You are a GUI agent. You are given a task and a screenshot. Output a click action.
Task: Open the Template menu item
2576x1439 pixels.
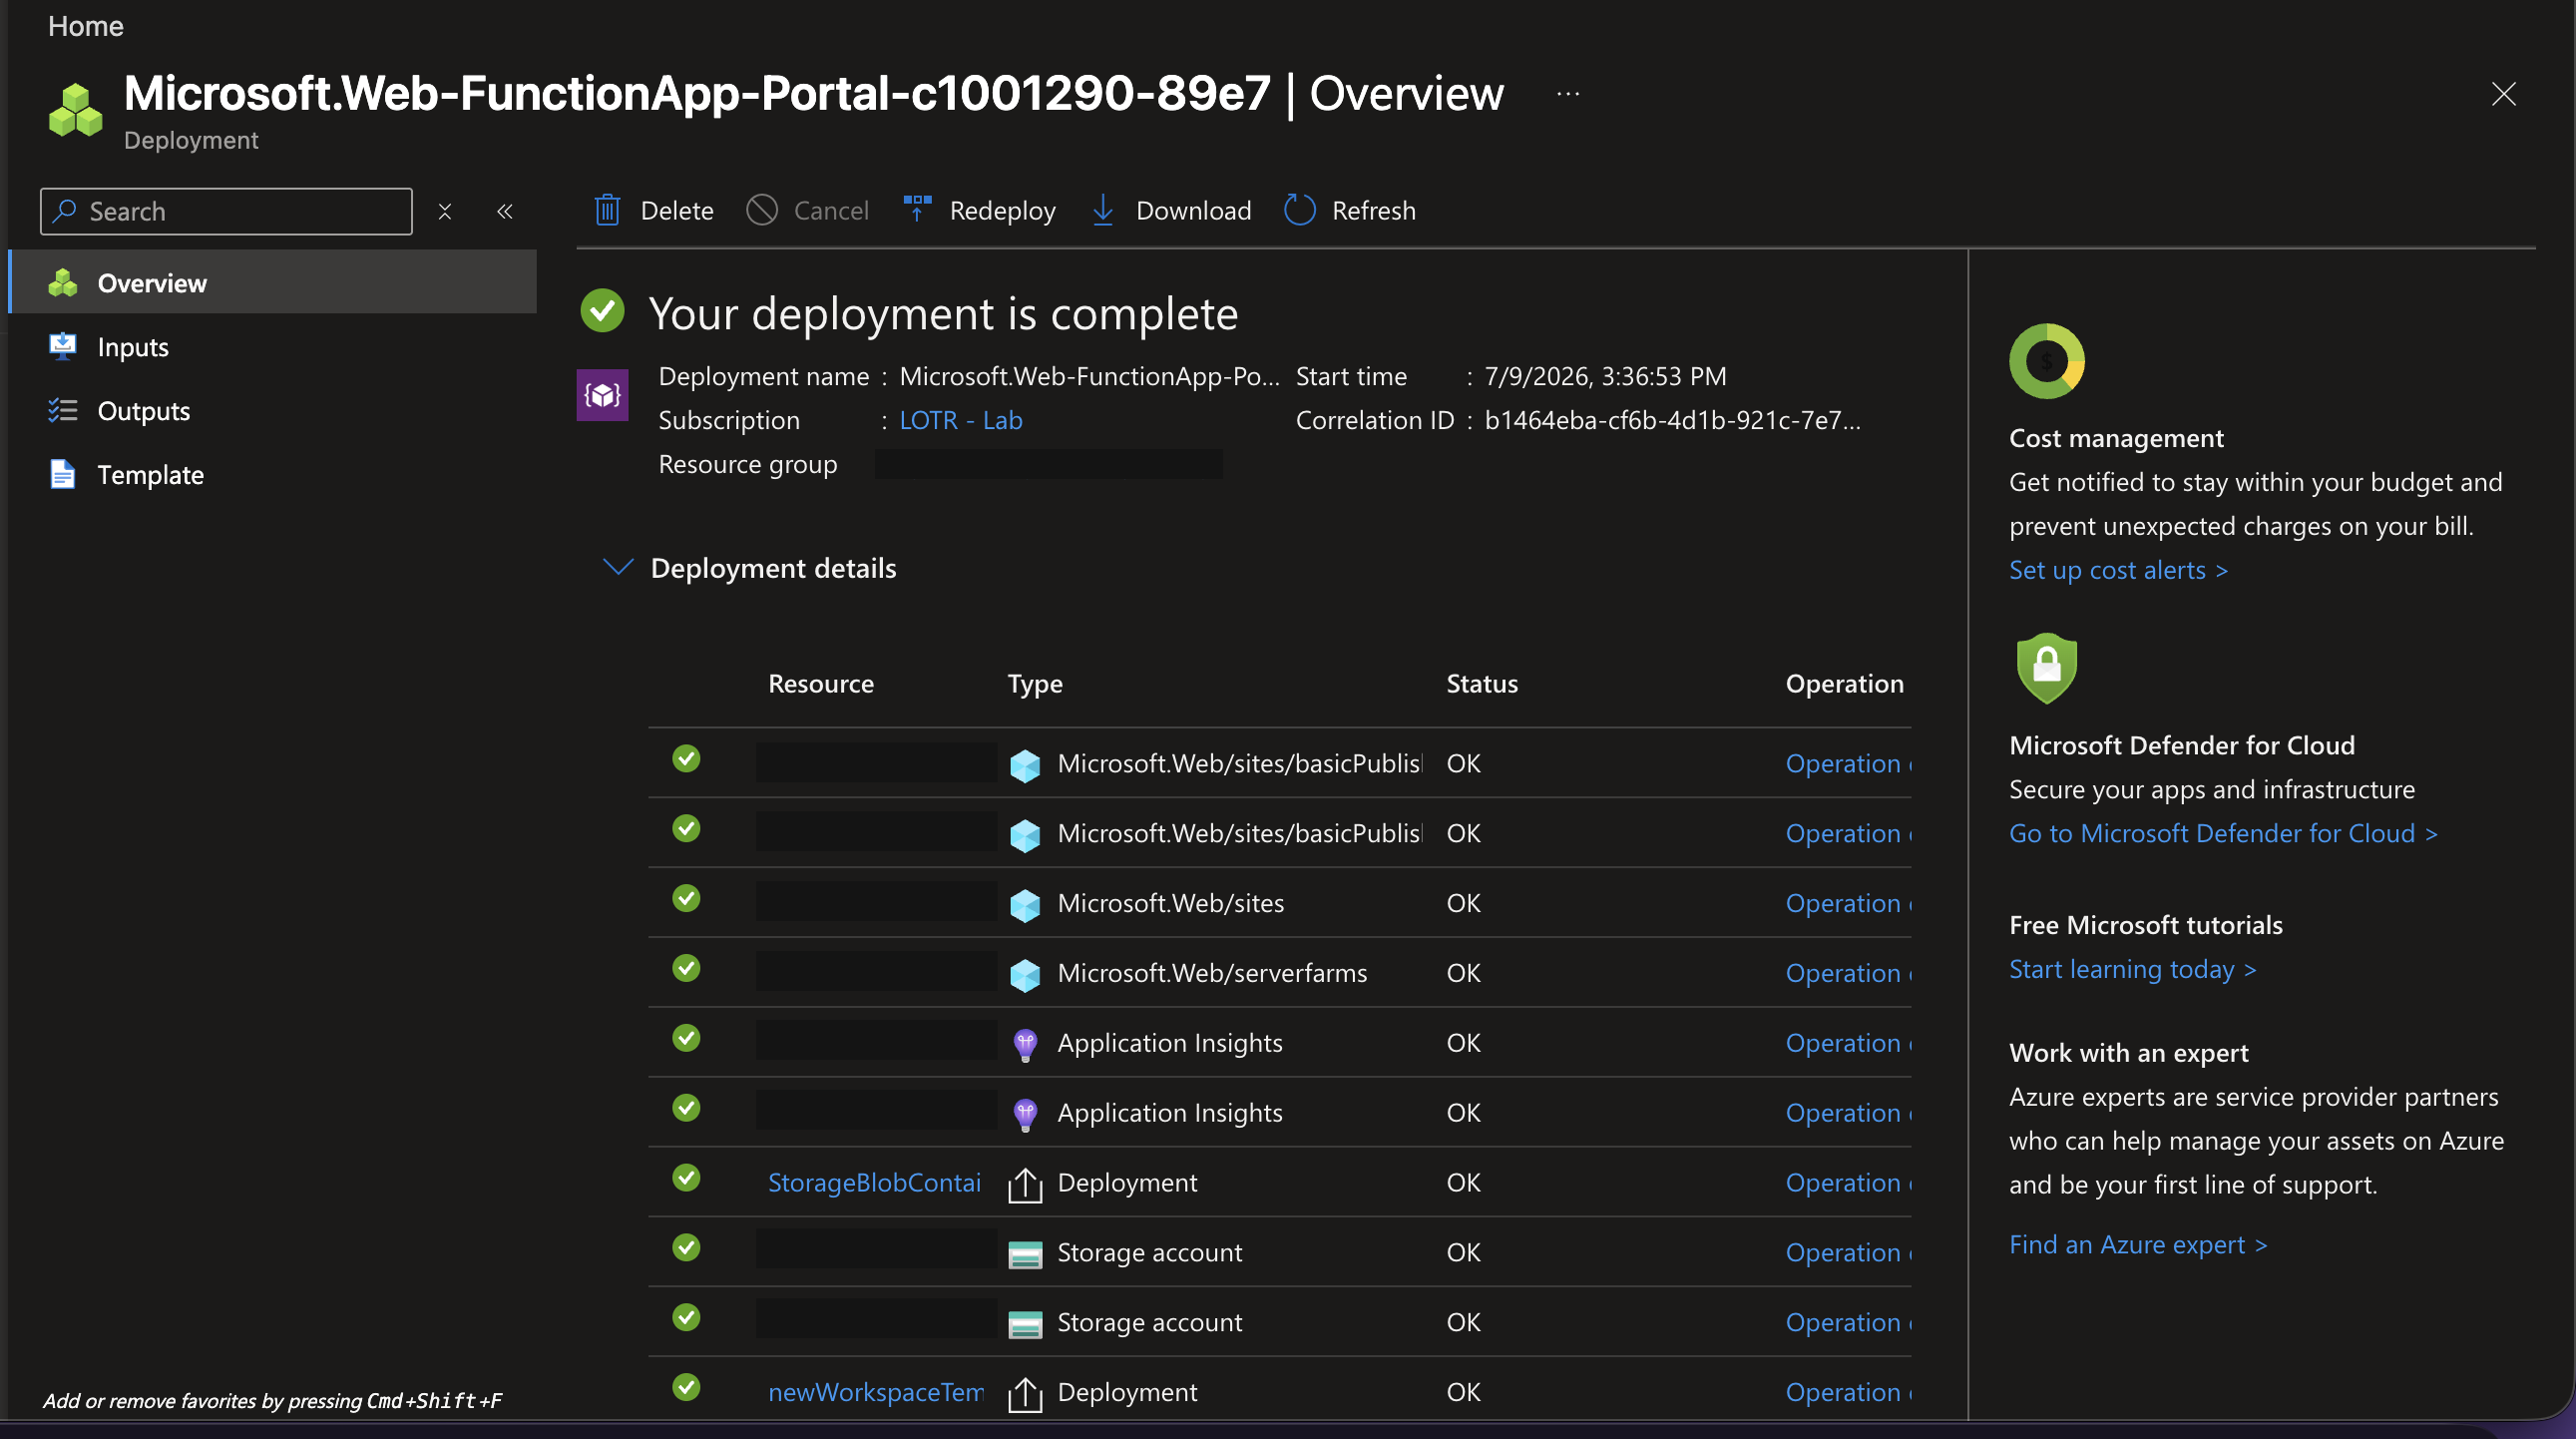coord(272,475)
